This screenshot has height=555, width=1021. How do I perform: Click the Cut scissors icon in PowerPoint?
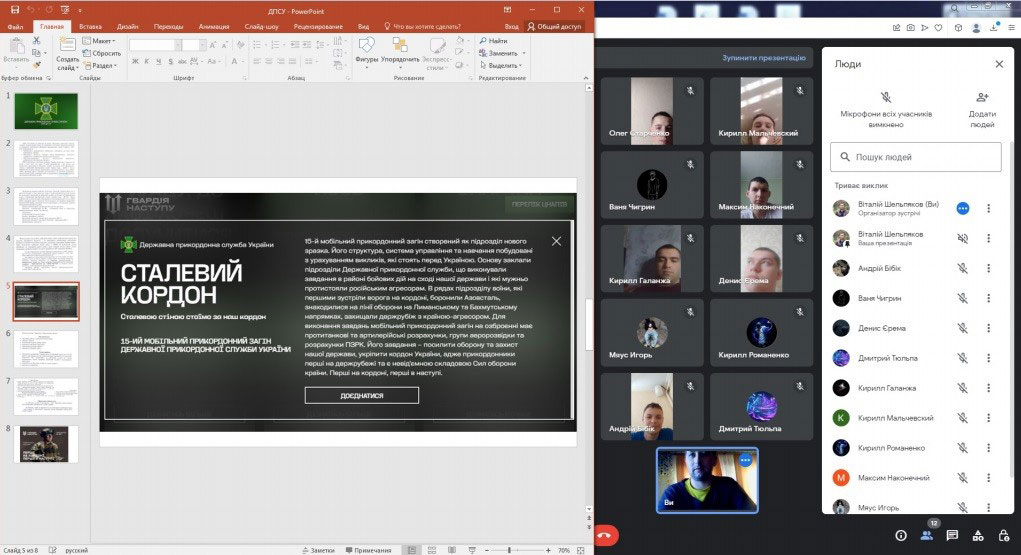(x=36, y=40)
